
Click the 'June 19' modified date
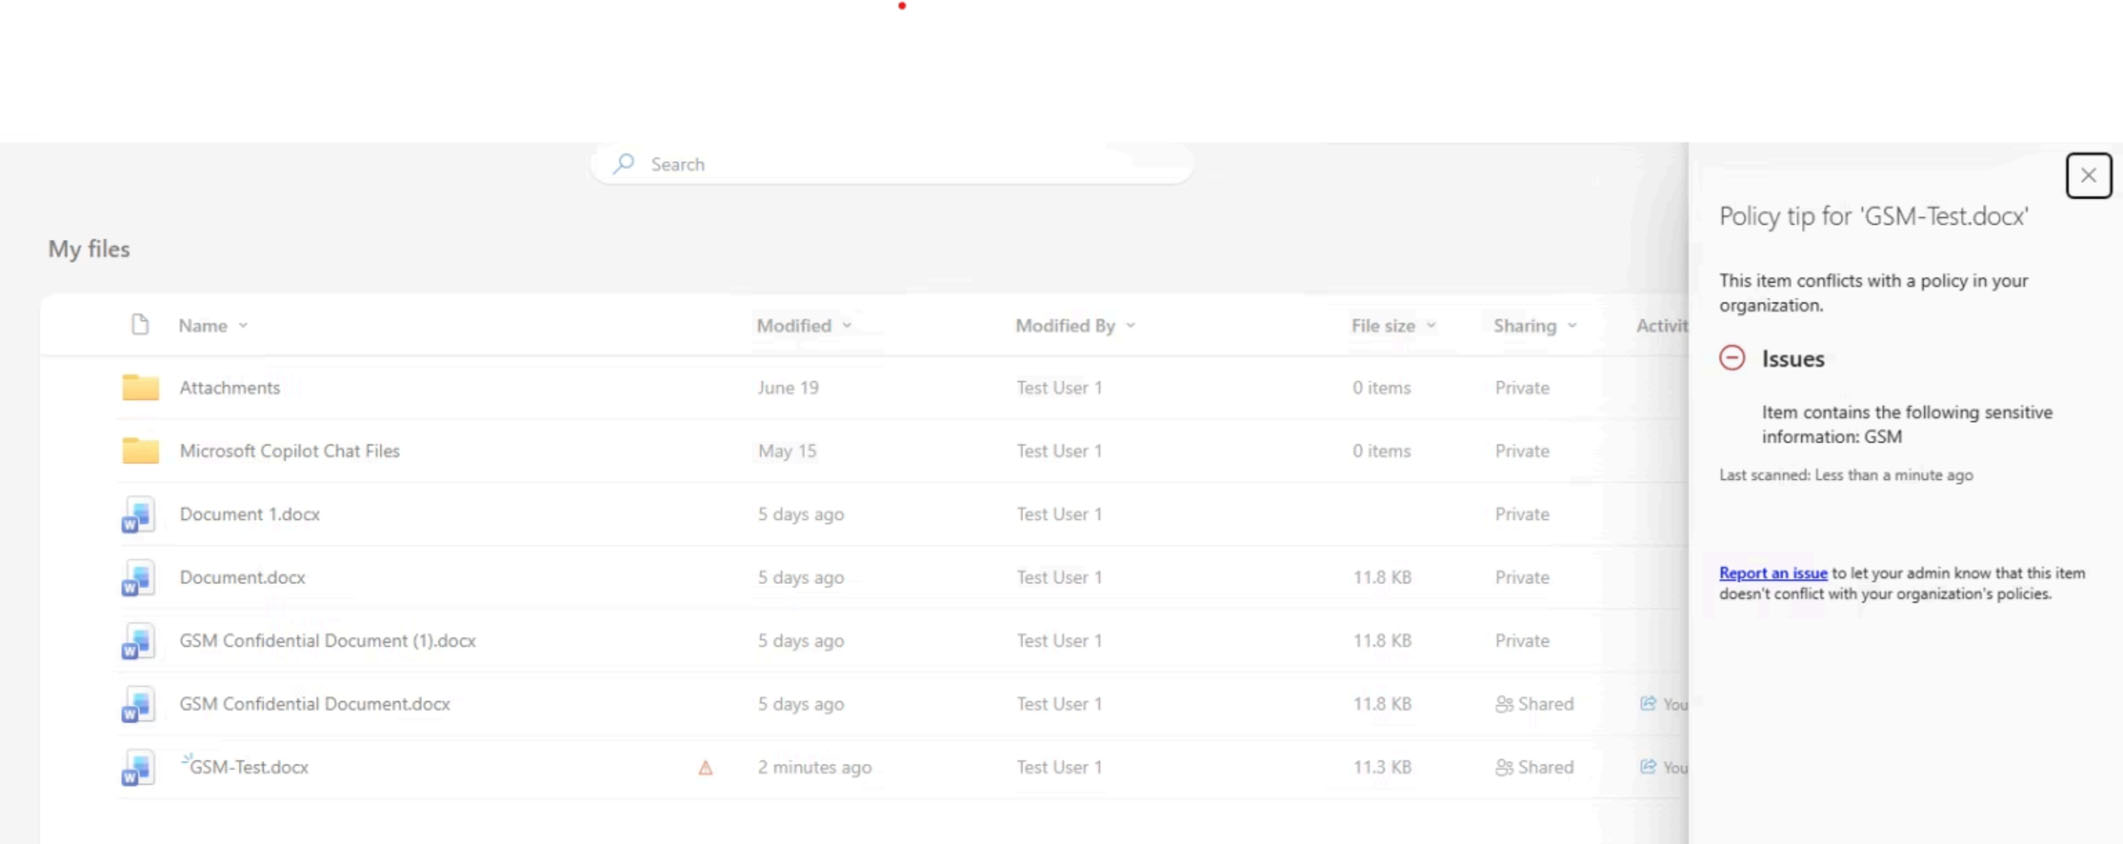[788, 388]
